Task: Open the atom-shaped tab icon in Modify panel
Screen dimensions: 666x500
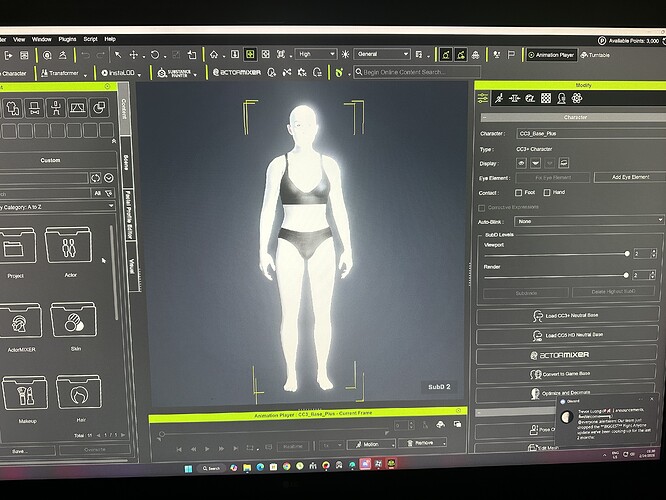Action: (x=576, y=99)
